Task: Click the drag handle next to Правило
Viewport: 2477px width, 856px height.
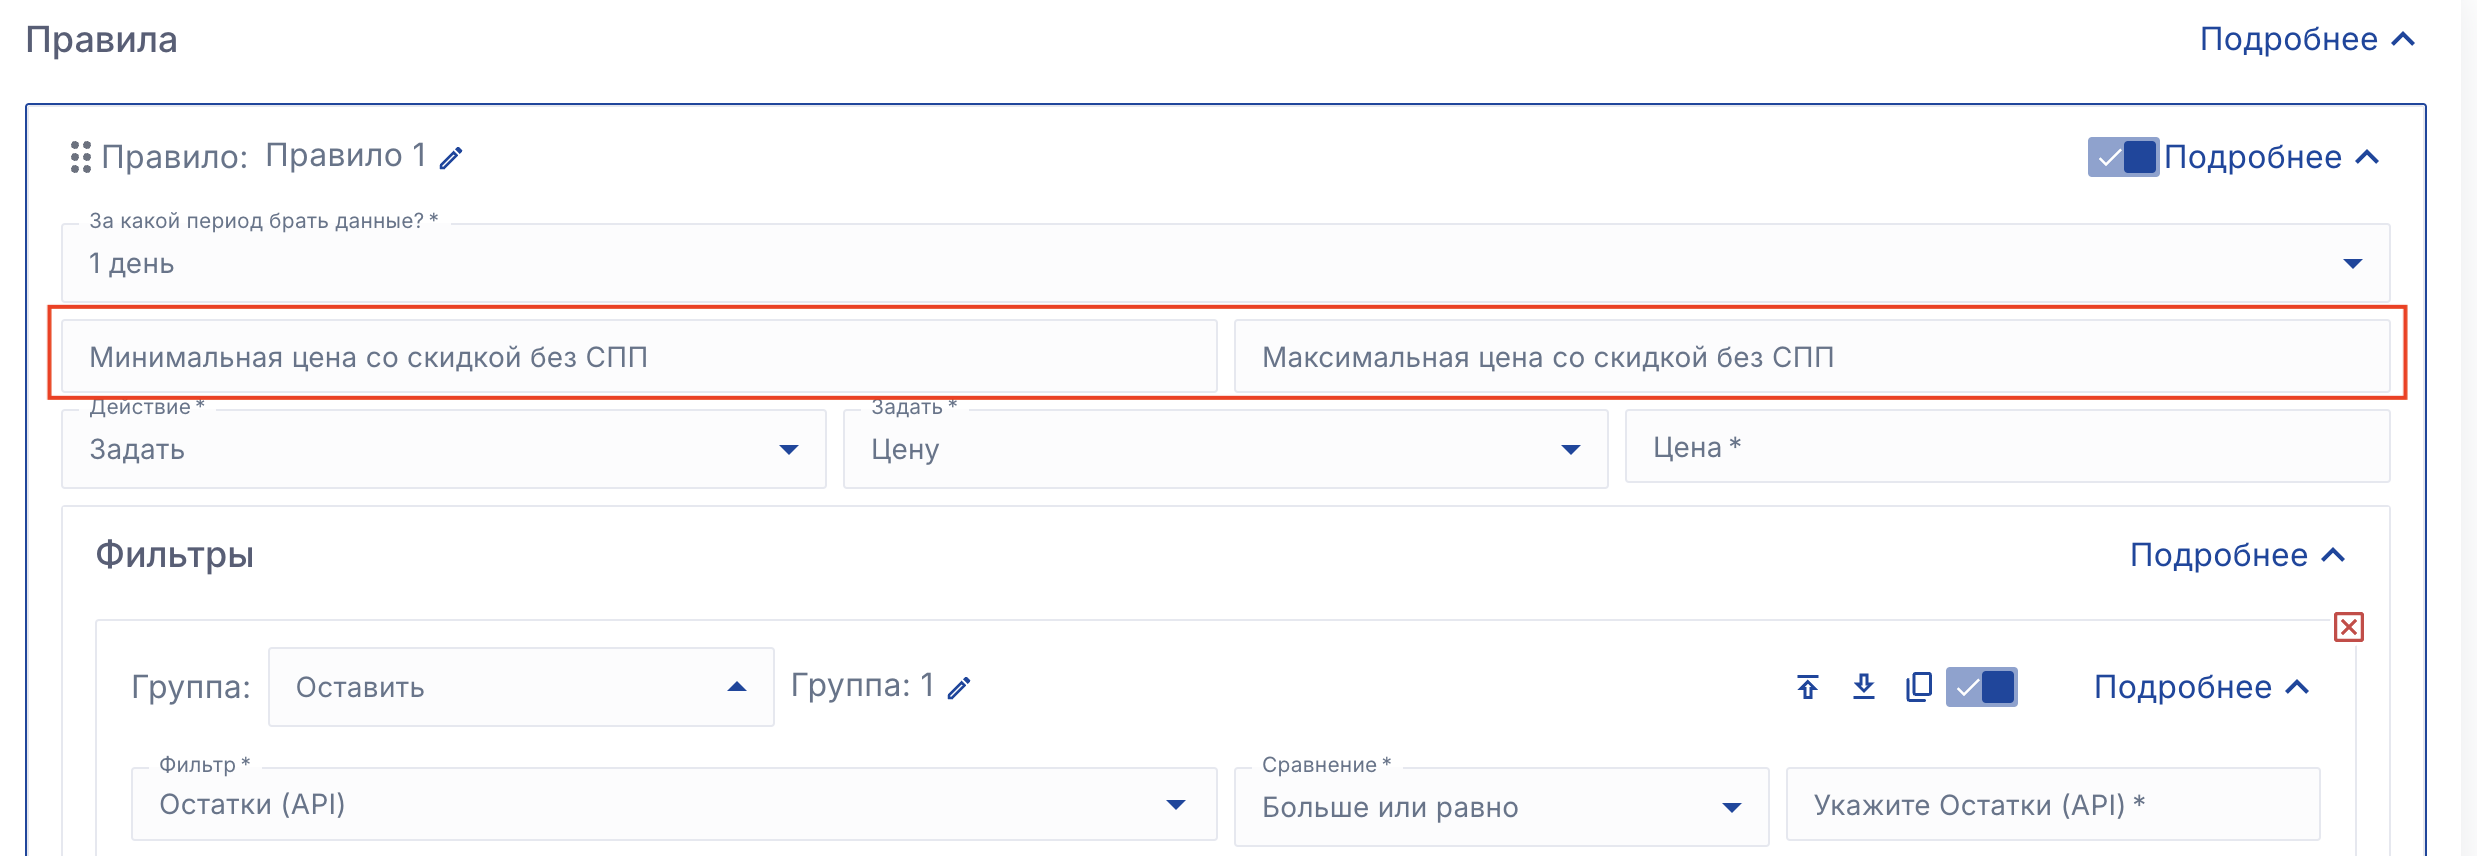Action: pos(80,157)
